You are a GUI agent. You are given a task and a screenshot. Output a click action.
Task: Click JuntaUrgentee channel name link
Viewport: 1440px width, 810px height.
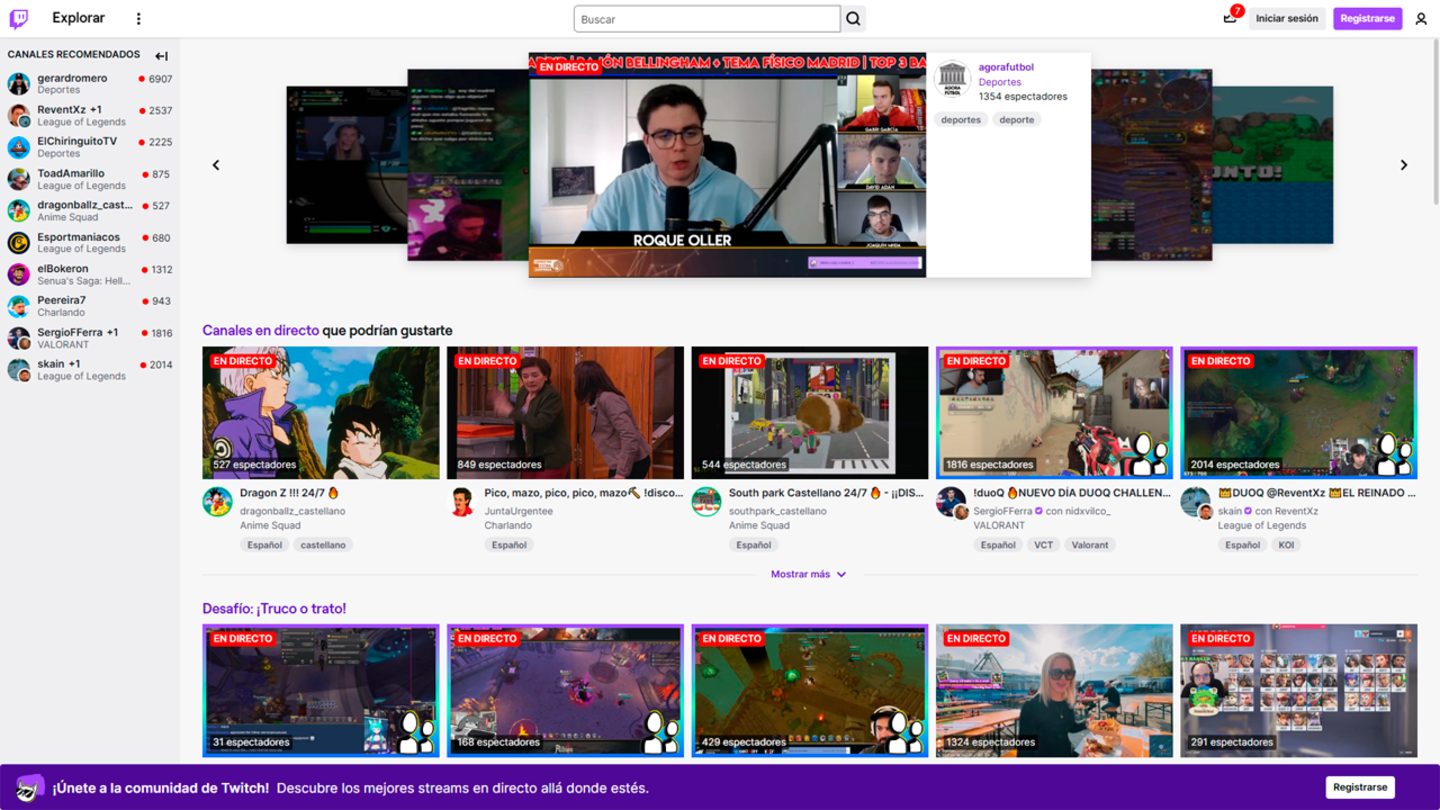518,511
